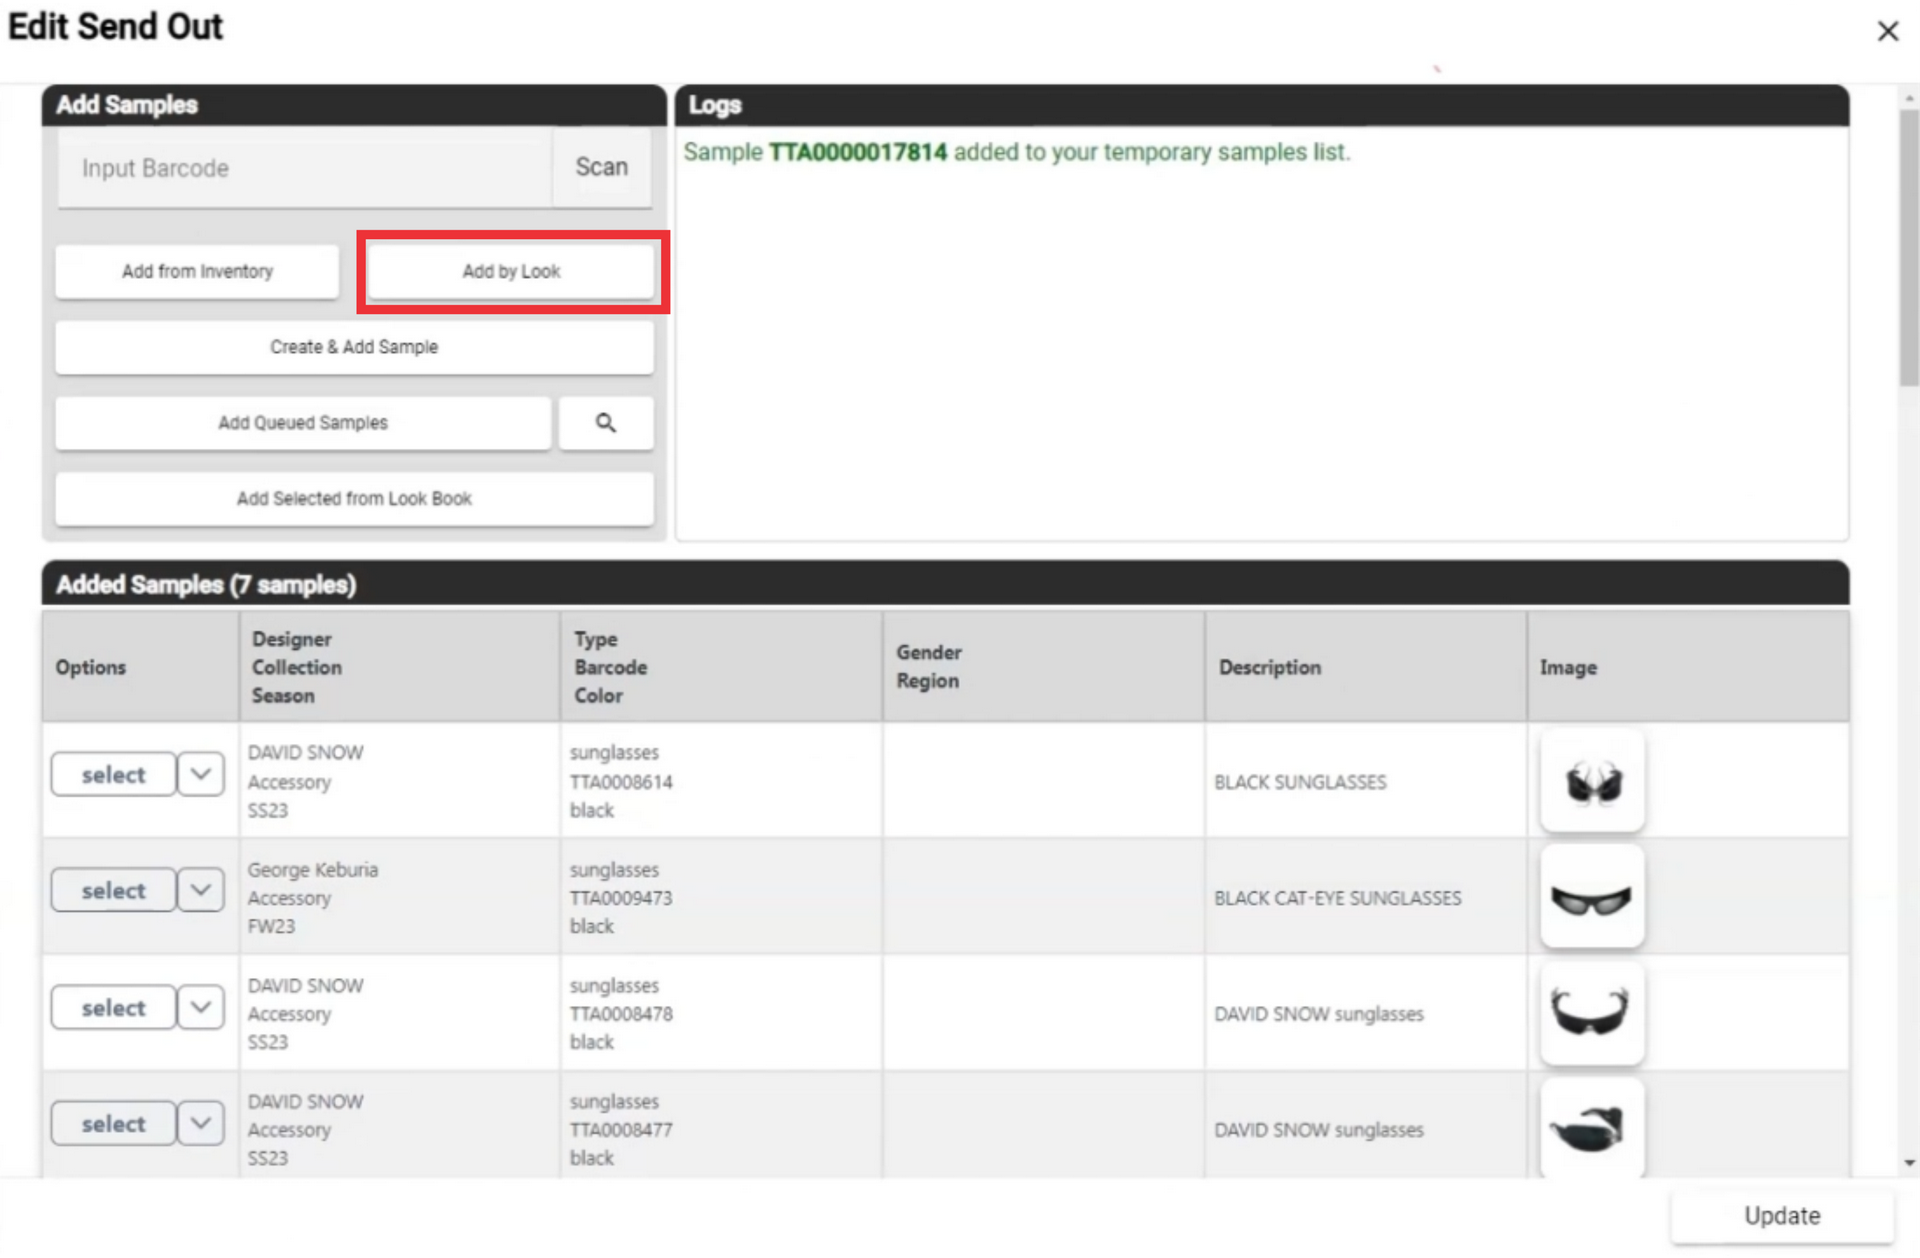Click the BLACK CAT-EYE SUNGLASSES description

pos(1337,898)
